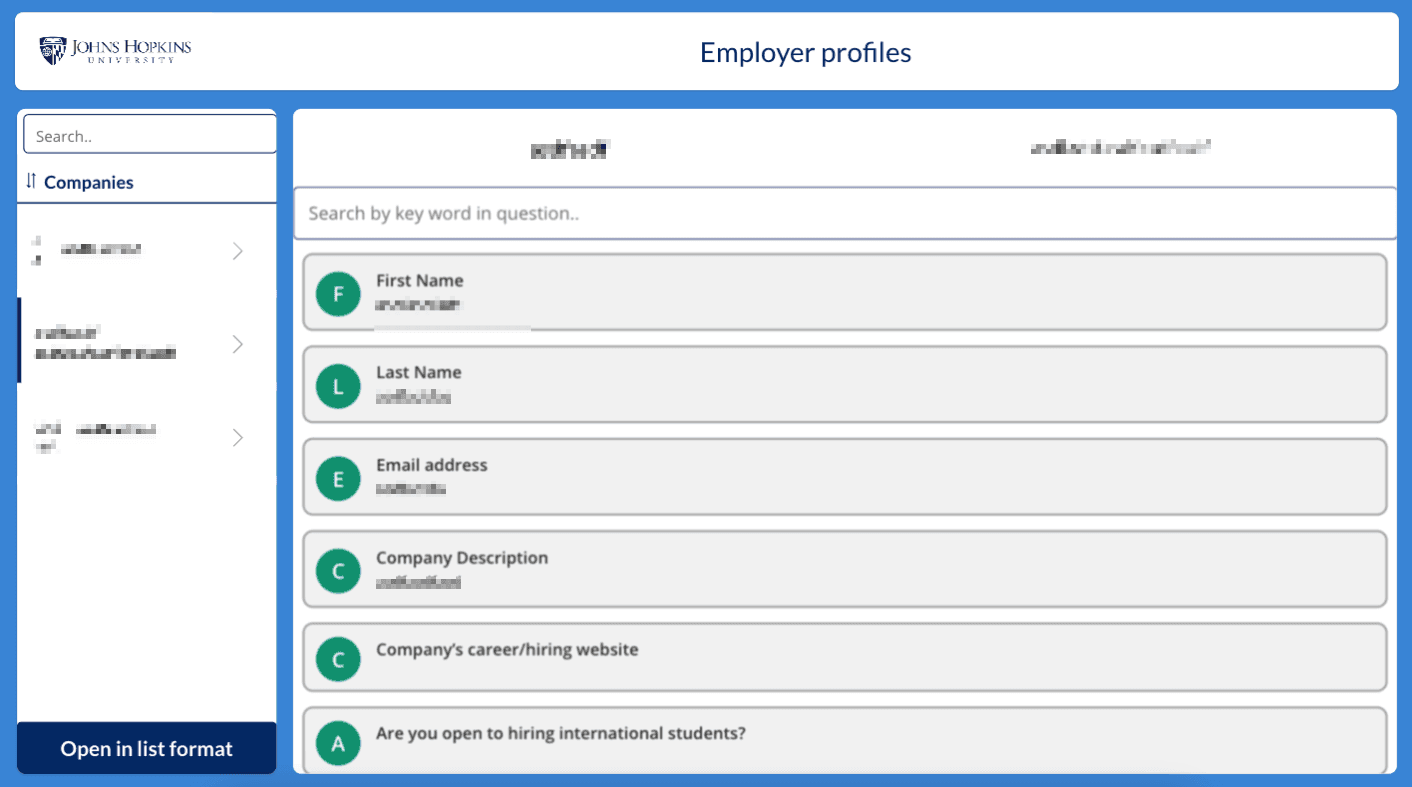
Task: Expand the first company with its chevron
Action: [x=238, y=251]
